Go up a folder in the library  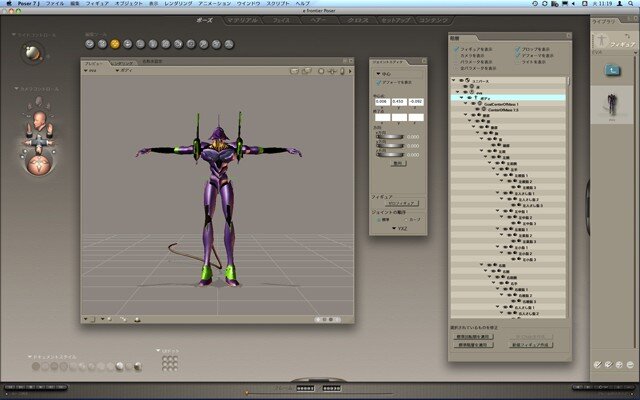[x=612, y=71]
